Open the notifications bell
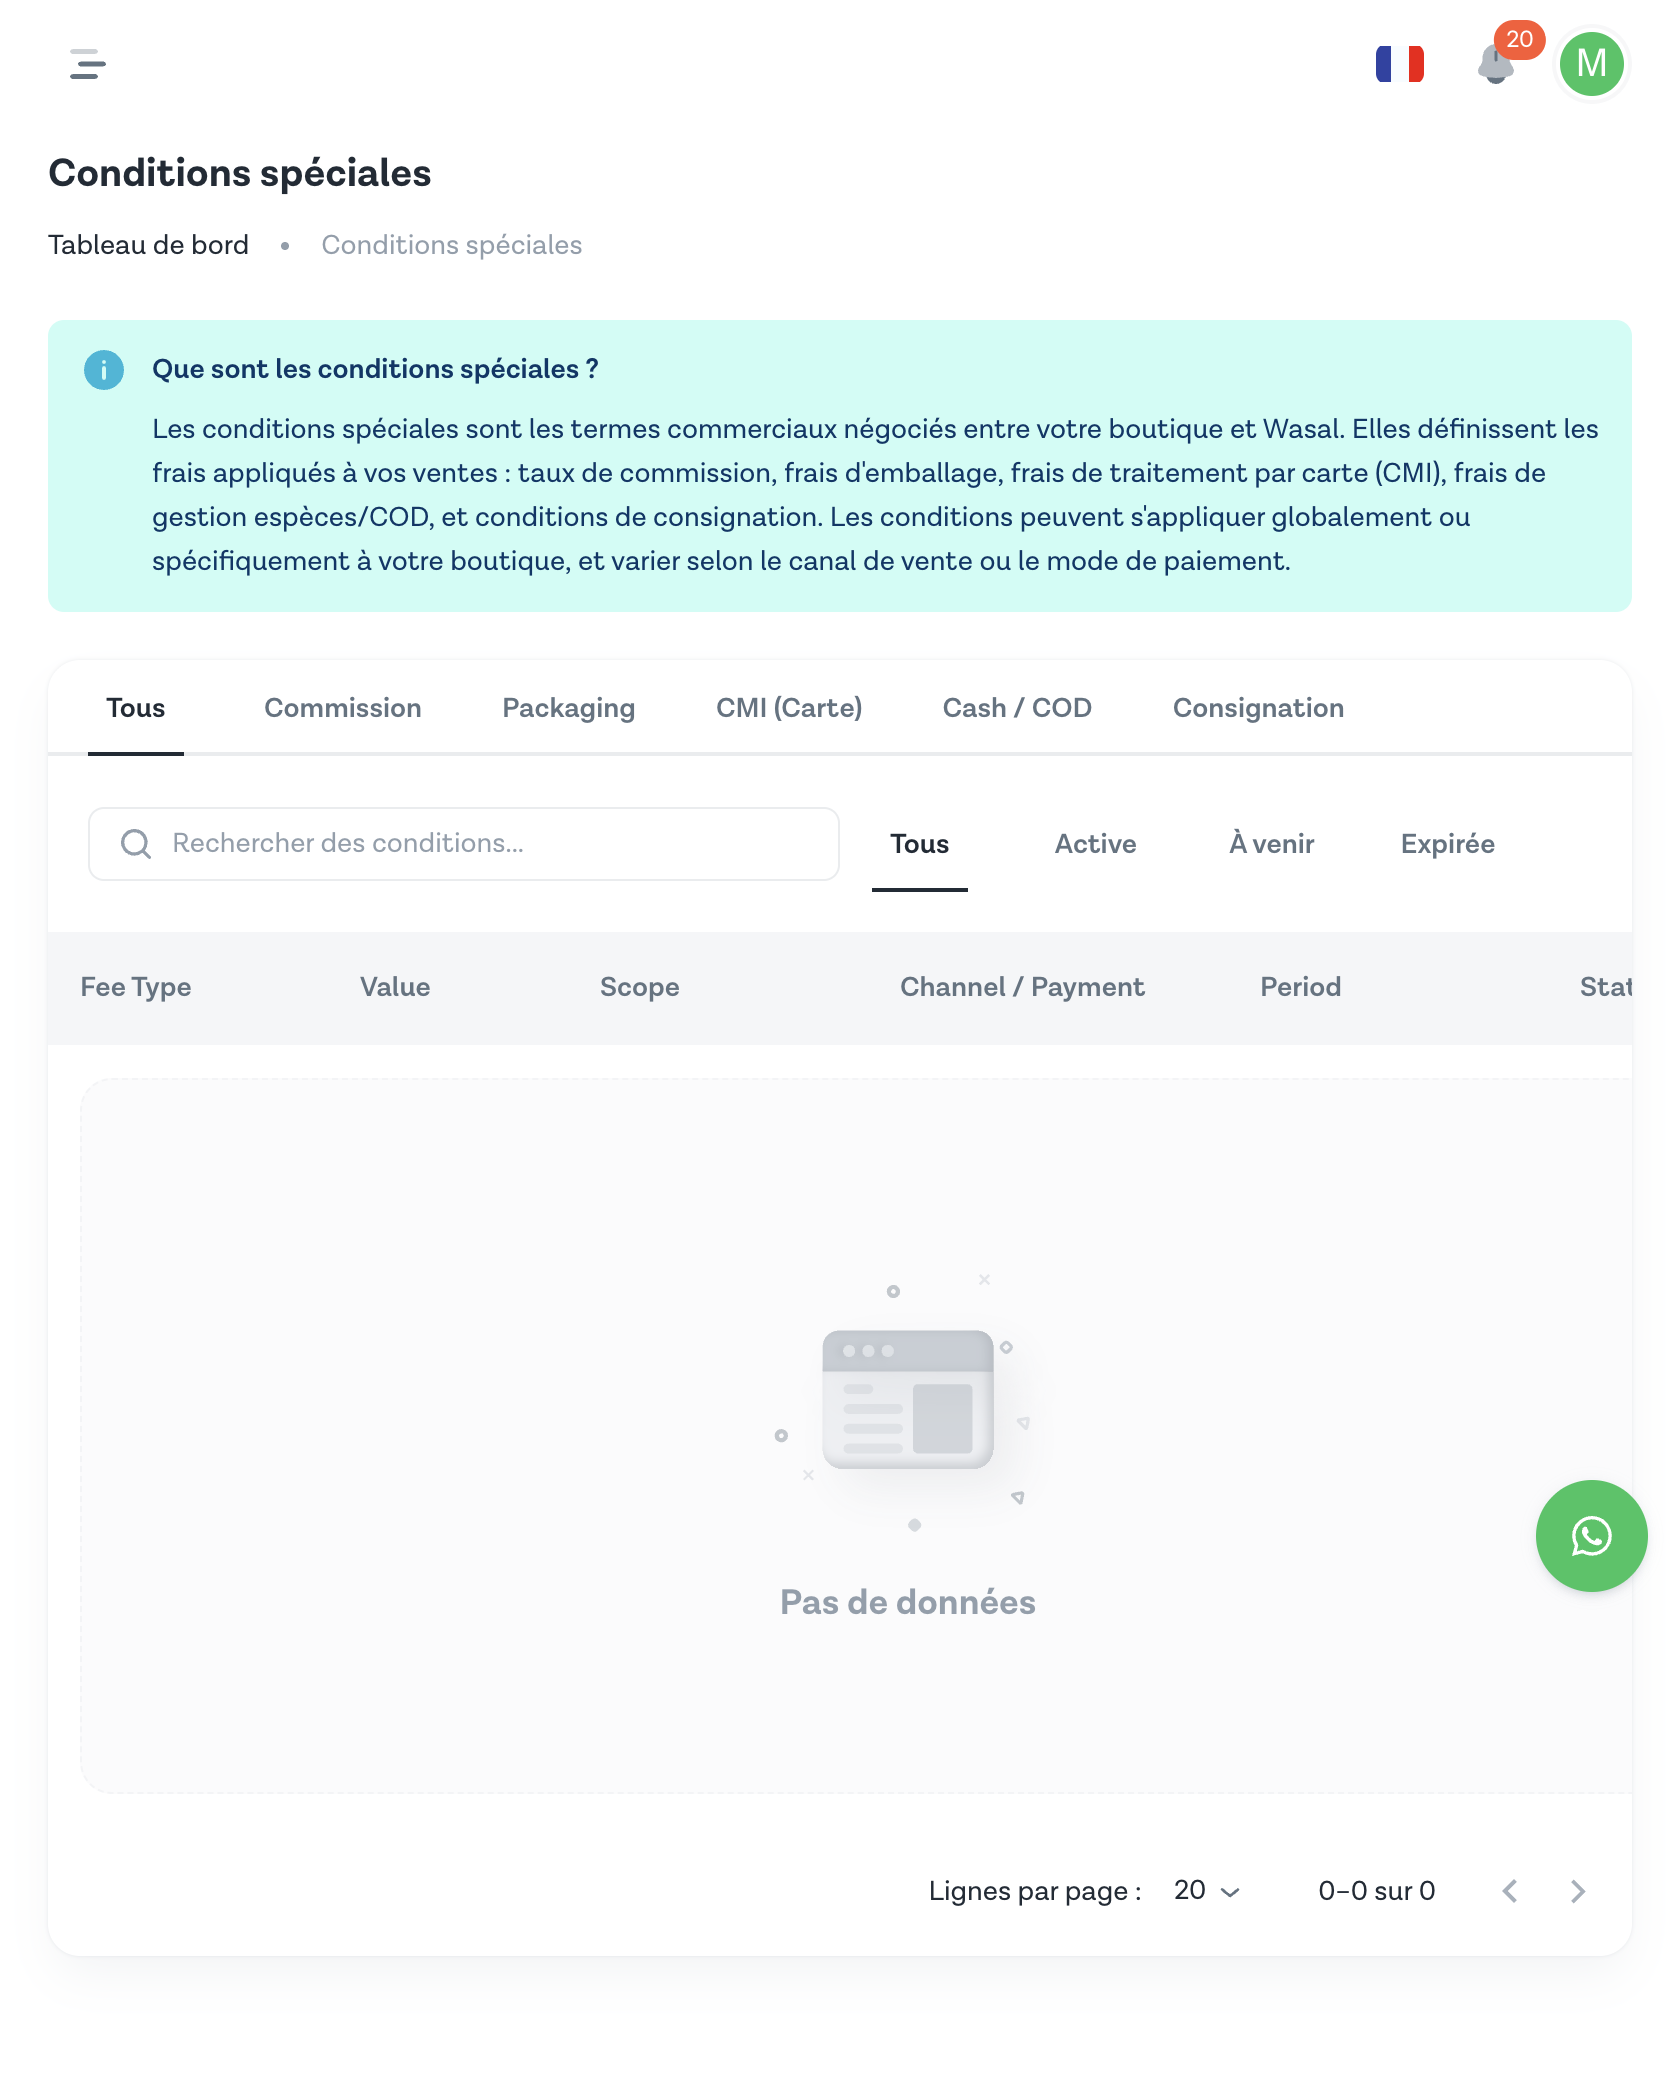Image resolution: width=1680 pixels, height=2100 pixels. coord(1495,66)
